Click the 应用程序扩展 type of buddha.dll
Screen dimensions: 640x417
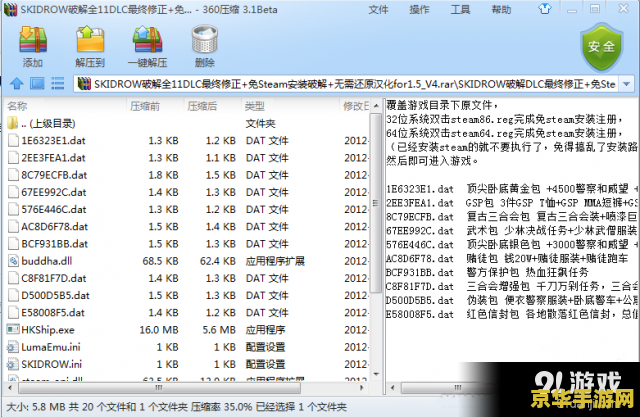(275, 261)
